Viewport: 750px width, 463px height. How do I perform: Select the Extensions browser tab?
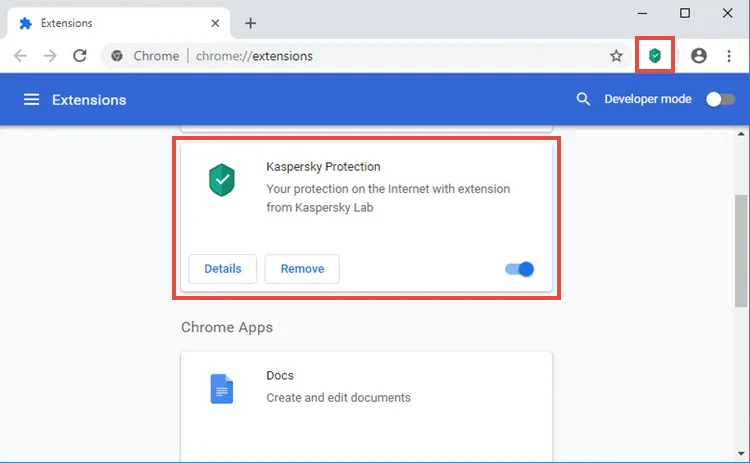click(x=117, y=23)
